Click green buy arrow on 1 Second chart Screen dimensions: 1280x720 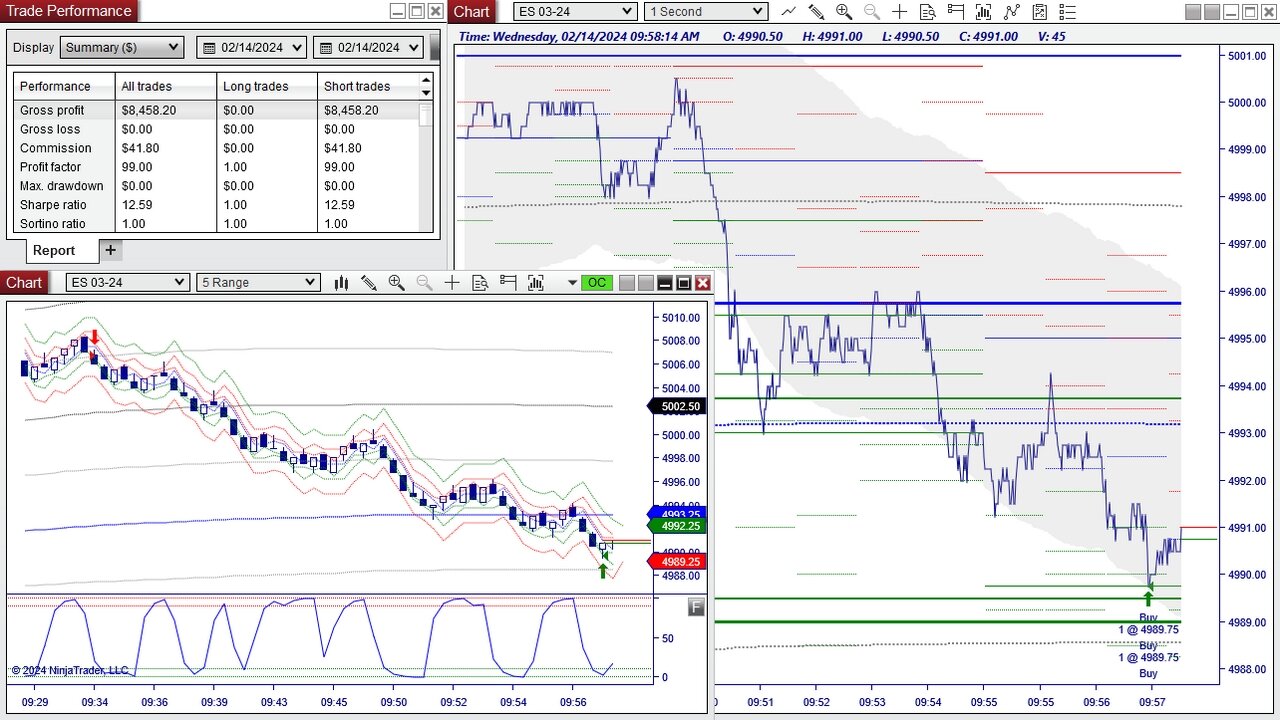pos(1148,598)
